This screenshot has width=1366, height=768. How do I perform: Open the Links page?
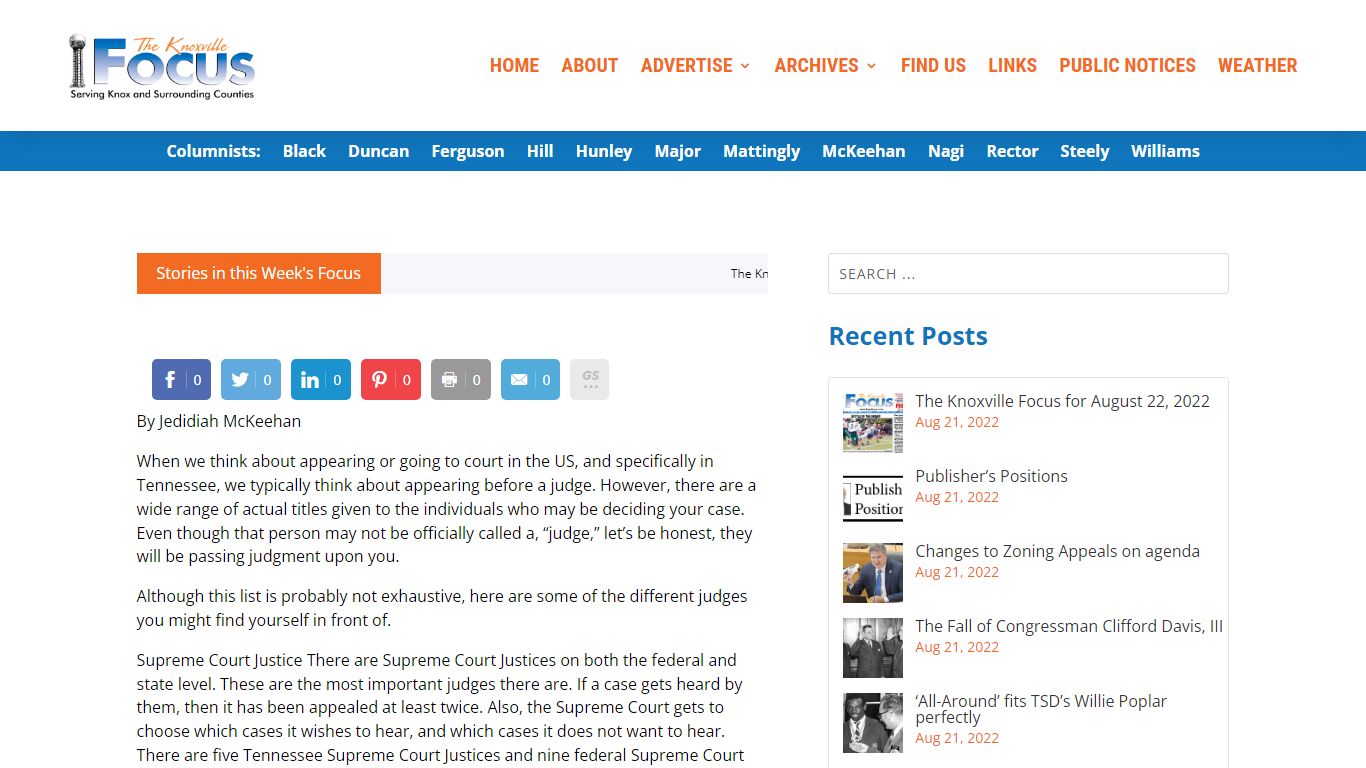(1012, 66)
